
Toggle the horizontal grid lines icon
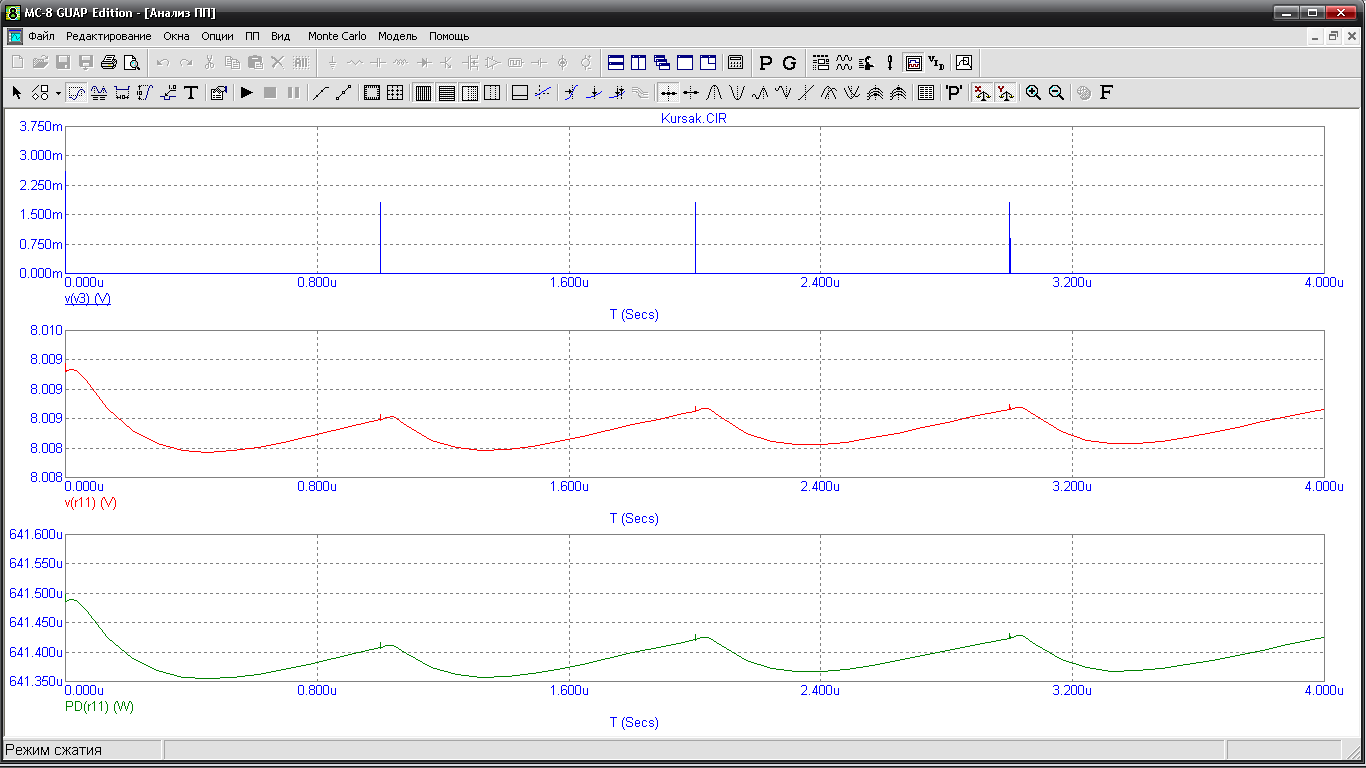point(446,92)
